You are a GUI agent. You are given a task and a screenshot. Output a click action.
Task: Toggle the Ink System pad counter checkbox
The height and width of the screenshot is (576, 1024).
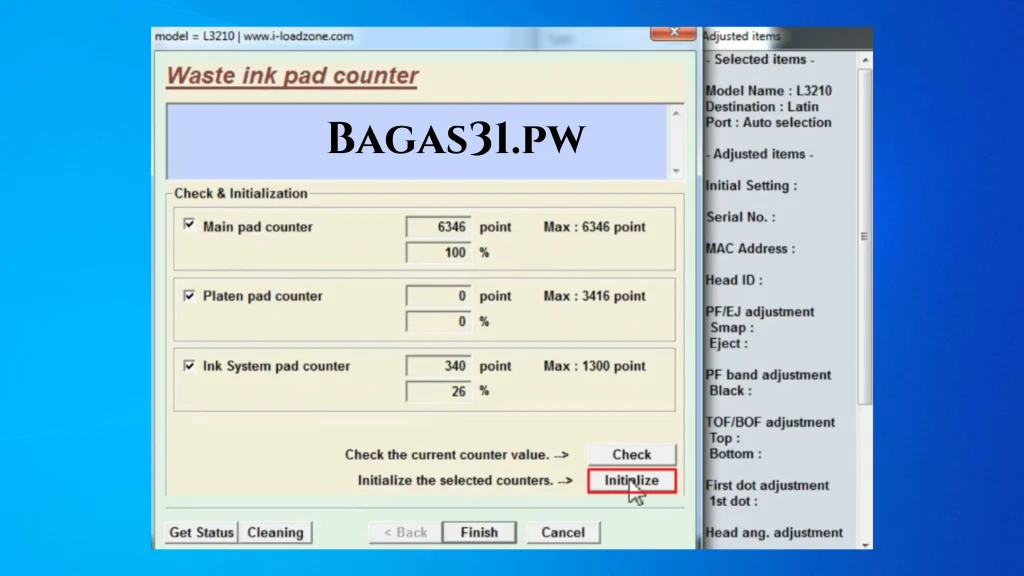click(189, 365)
